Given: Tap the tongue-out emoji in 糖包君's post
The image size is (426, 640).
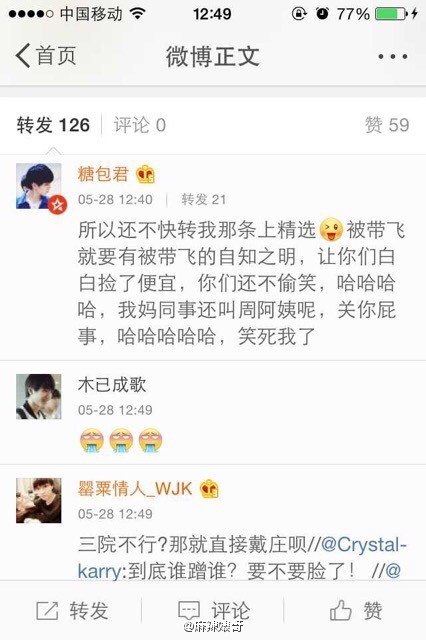Looking at the screenshot, I should (x=331, y=230).
